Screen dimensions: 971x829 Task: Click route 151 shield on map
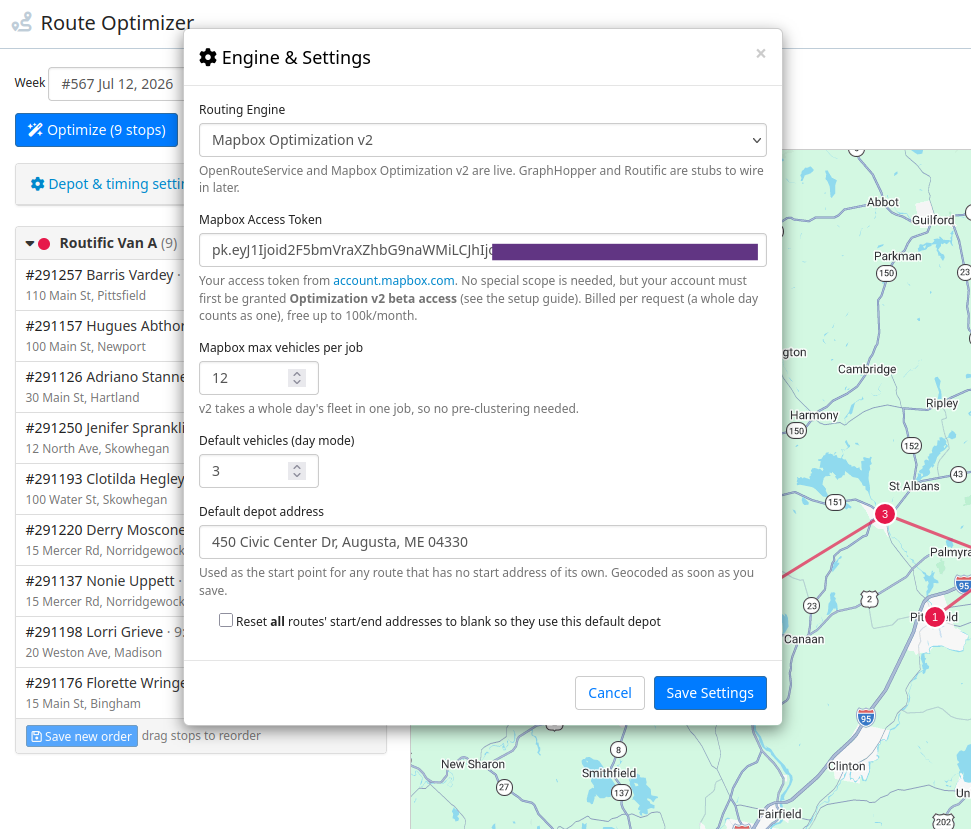coord(835,501)
